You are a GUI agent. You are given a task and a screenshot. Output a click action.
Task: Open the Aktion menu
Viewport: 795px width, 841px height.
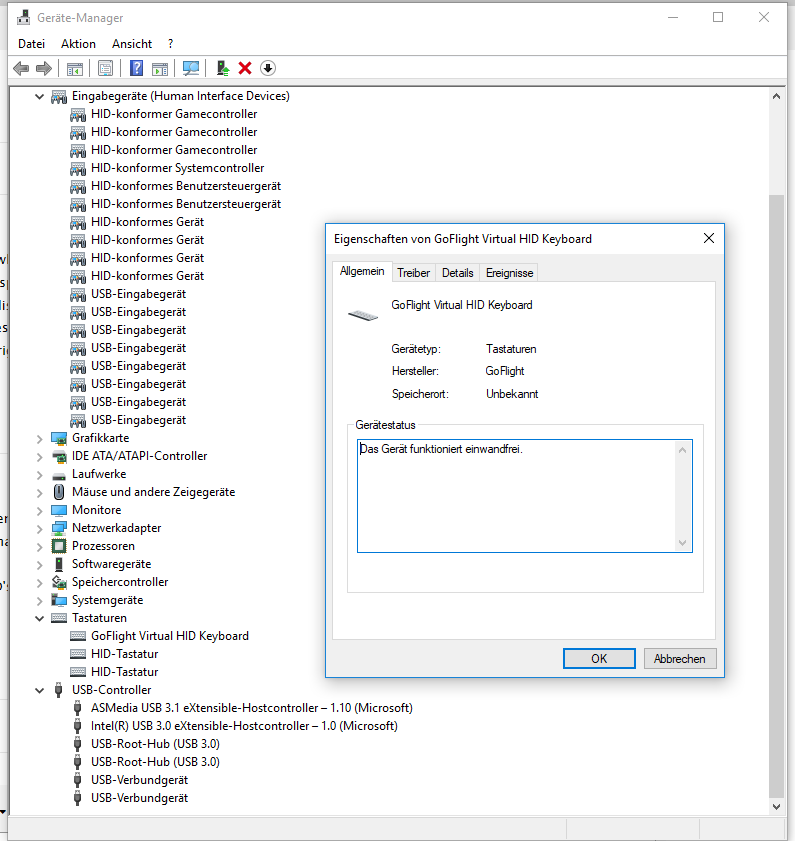pyautogui.click(x=78, y=44)
